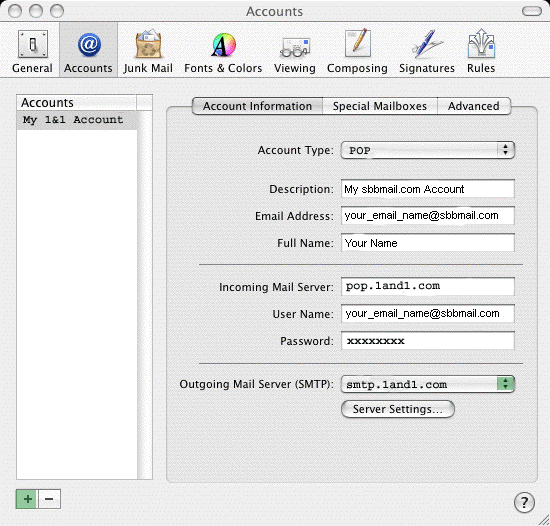Click into the Description field
550x526 pixels.
point(428,189)
